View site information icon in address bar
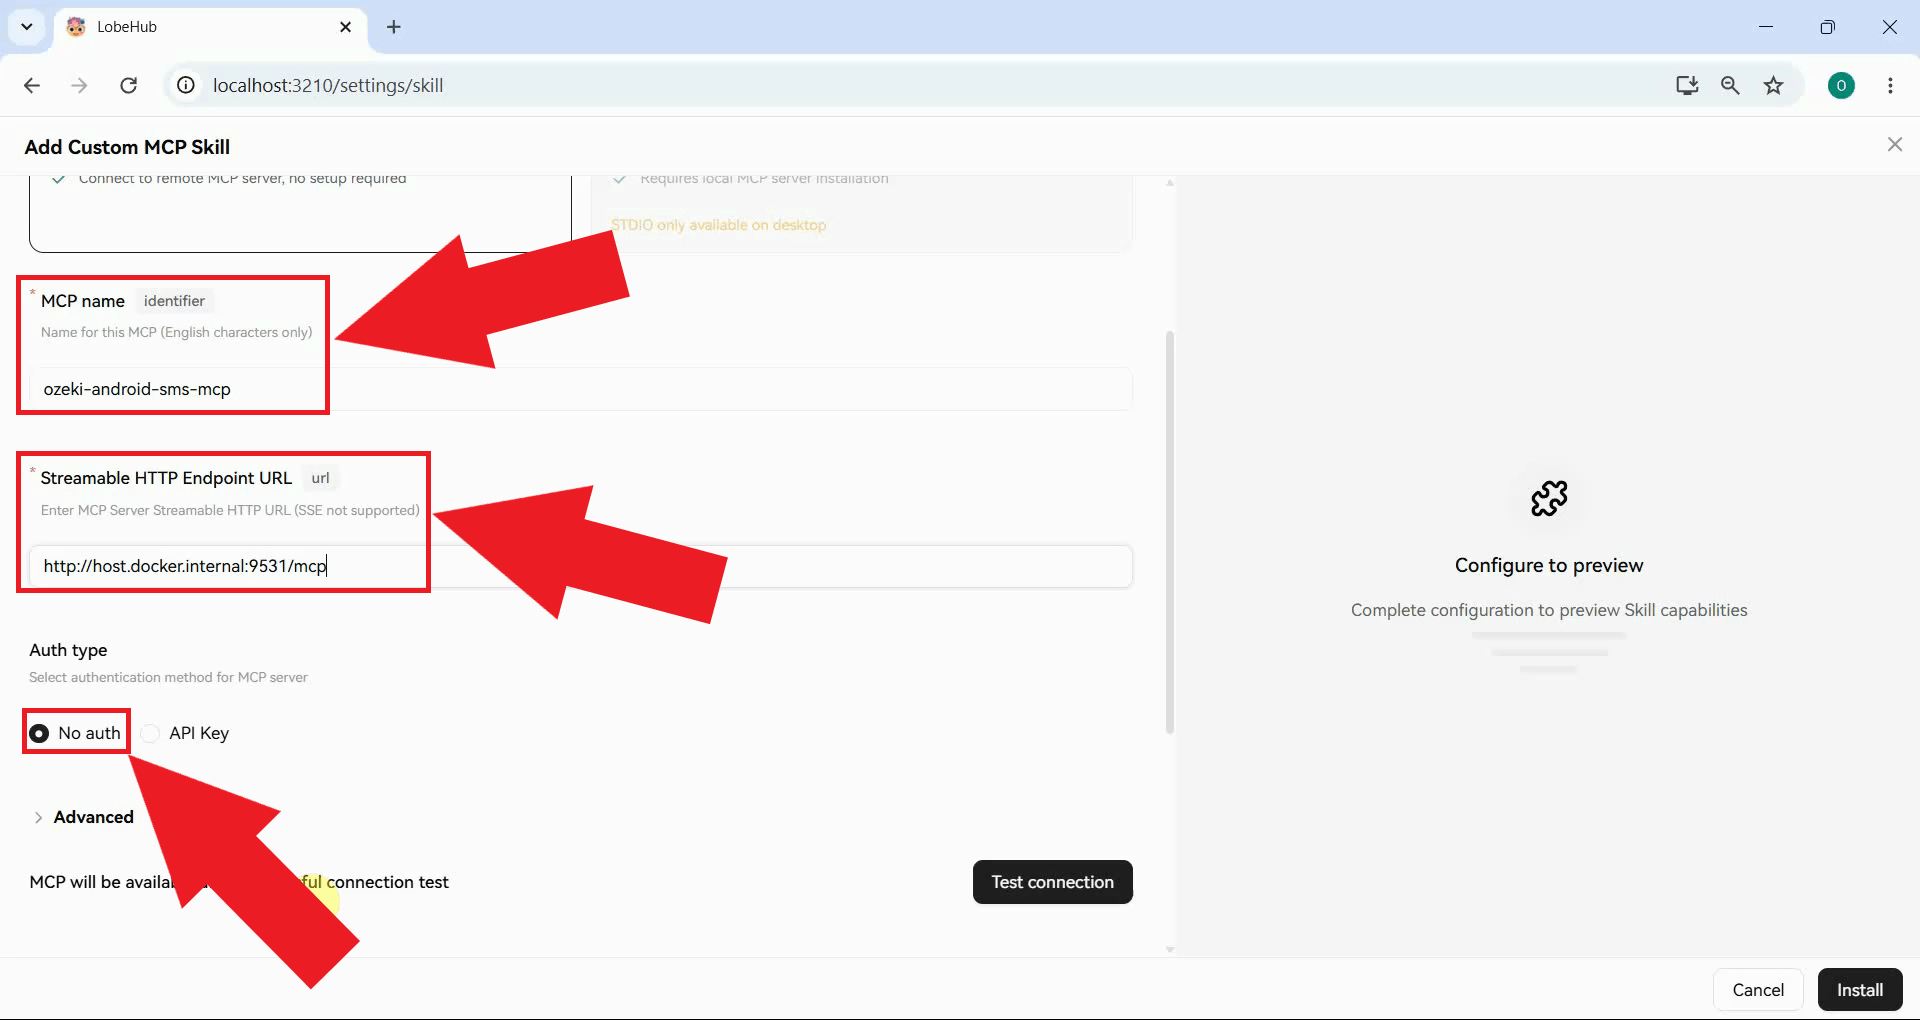This screenshot has width=1920, height=1020. coord(186,86)
